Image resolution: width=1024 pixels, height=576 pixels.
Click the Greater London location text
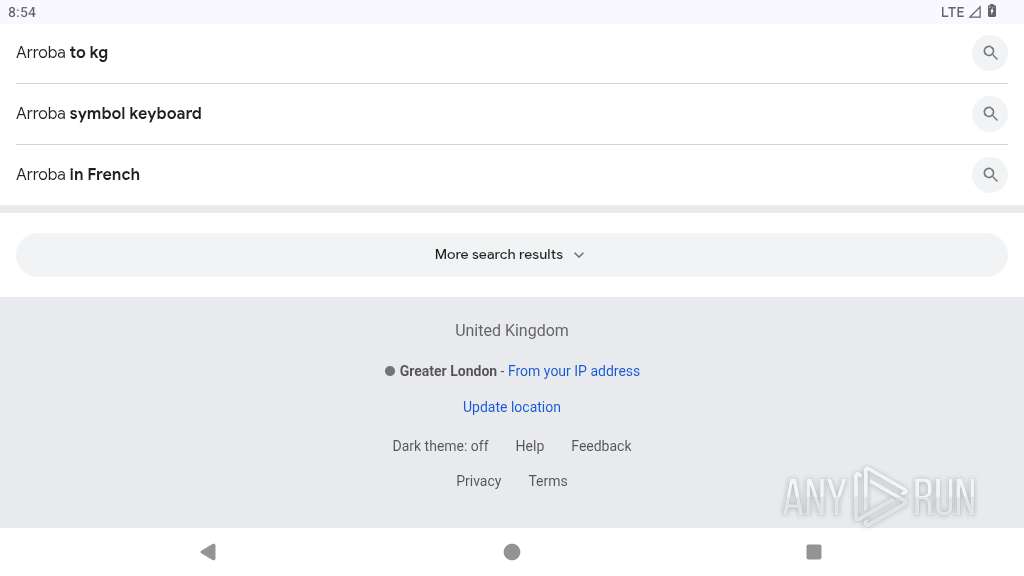448,371
